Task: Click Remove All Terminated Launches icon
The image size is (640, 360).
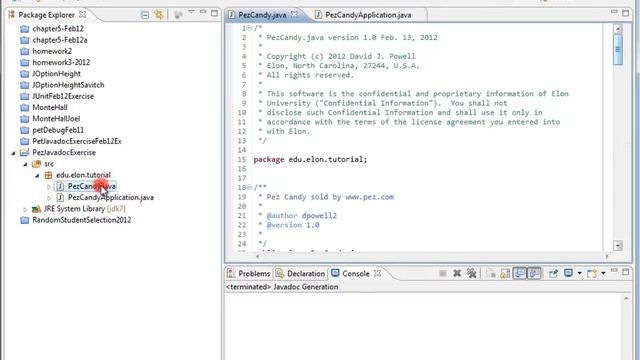Action: (x=471, y=273)
